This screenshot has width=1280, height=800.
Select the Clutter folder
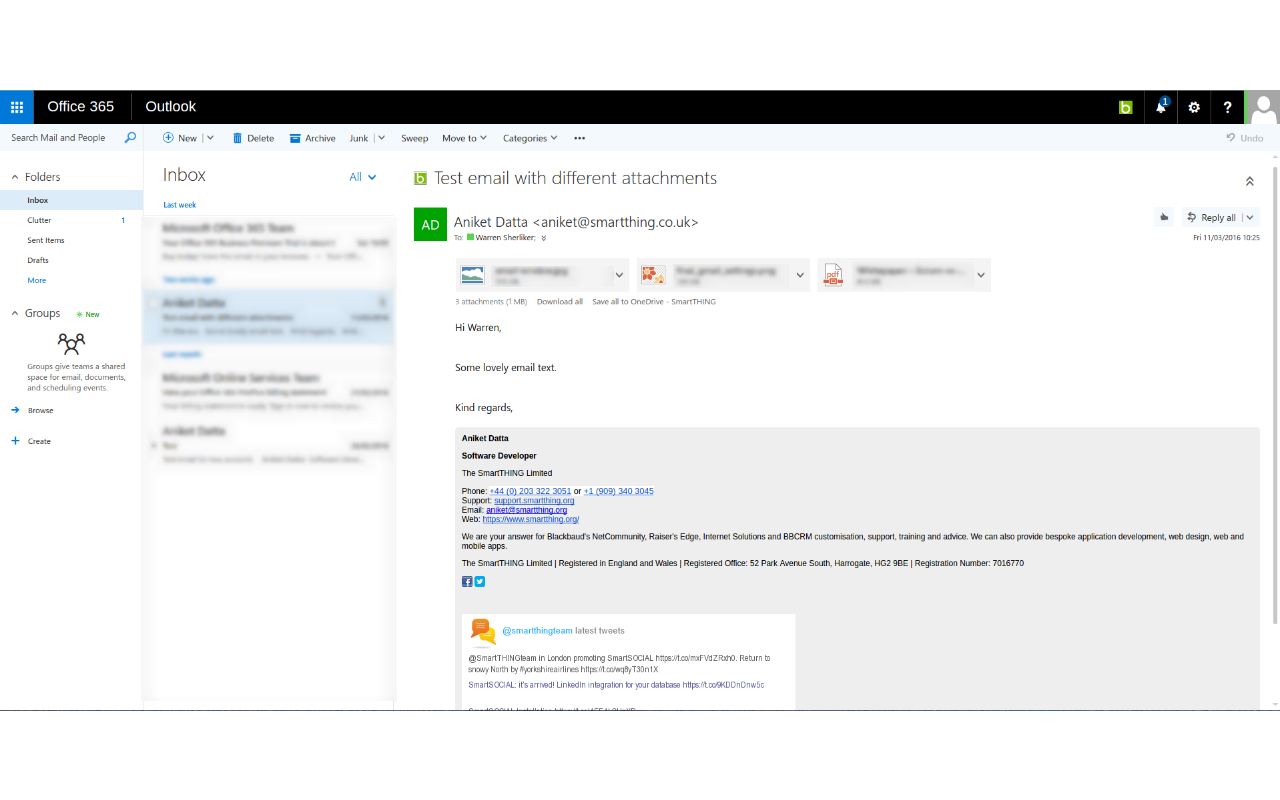click(x=71, y=220)
